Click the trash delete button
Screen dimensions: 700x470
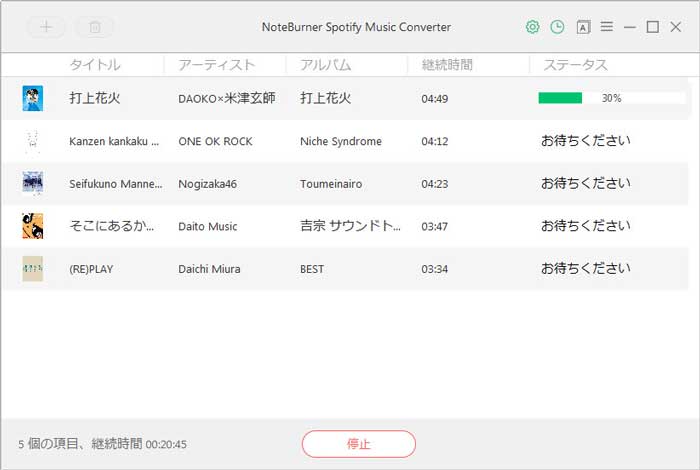[x=95, y=27]
